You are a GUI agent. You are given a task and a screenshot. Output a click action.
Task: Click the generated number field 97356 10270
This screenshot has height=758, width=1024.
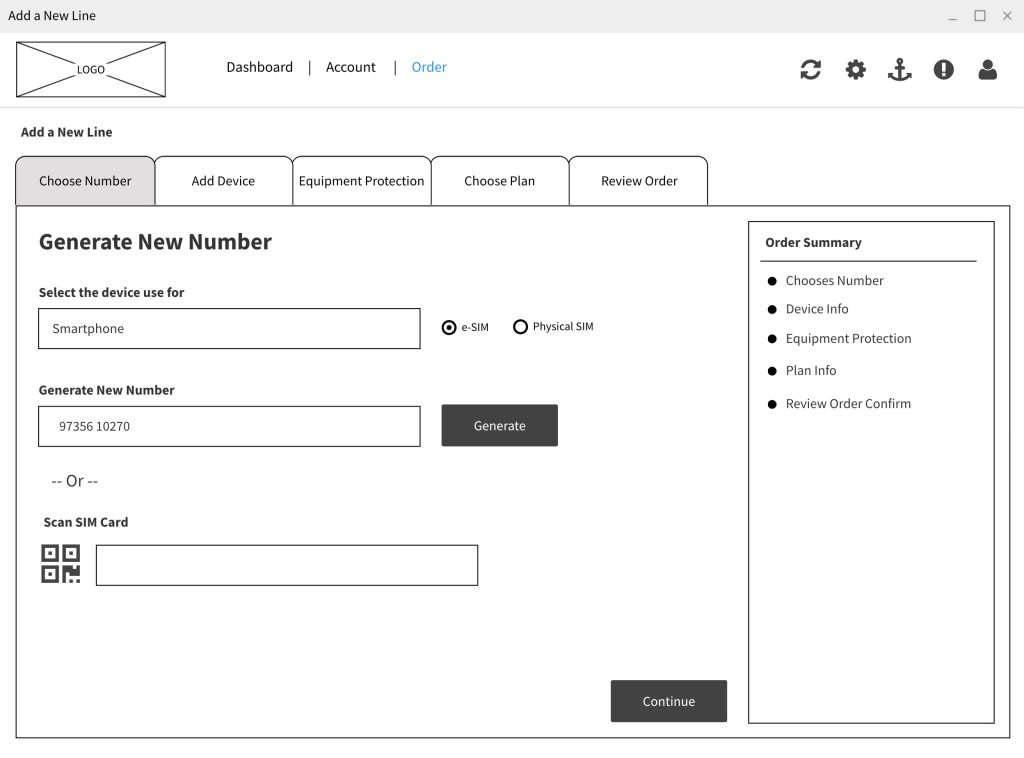coord(229,426)
